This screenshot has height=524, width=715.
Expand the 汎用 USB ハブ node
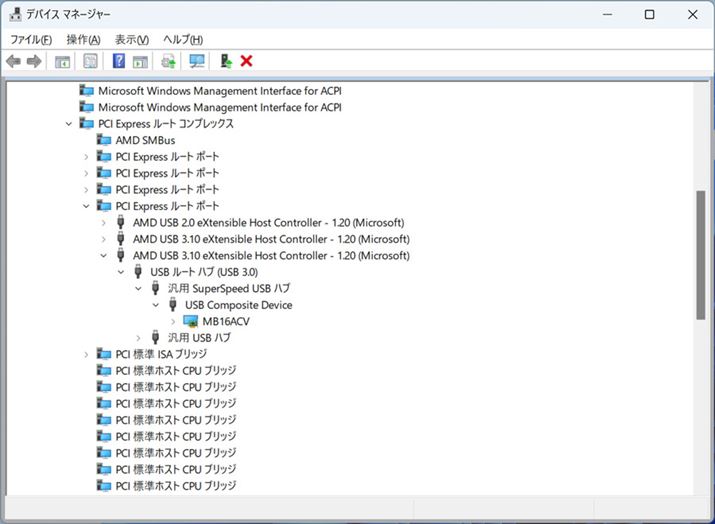[x=138, y=338]
